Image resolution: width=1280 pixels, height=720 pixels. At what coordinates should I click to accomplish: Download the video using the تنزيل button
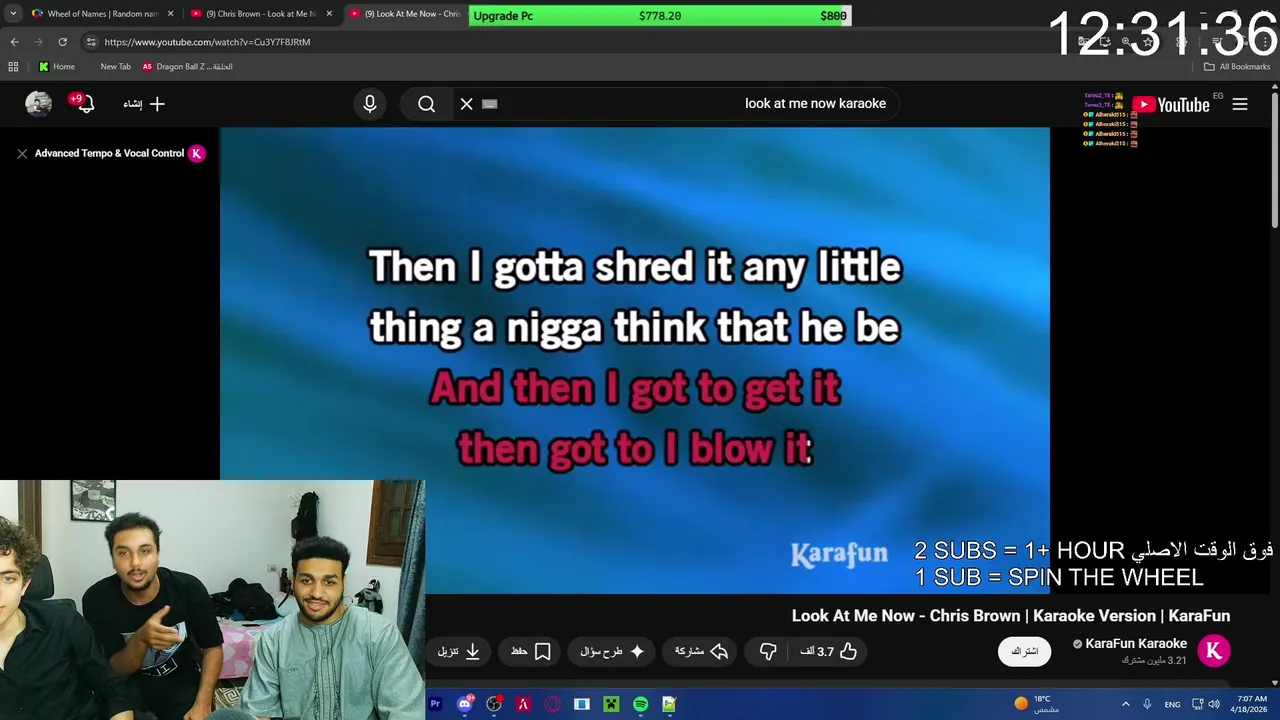tap(459, 652)
